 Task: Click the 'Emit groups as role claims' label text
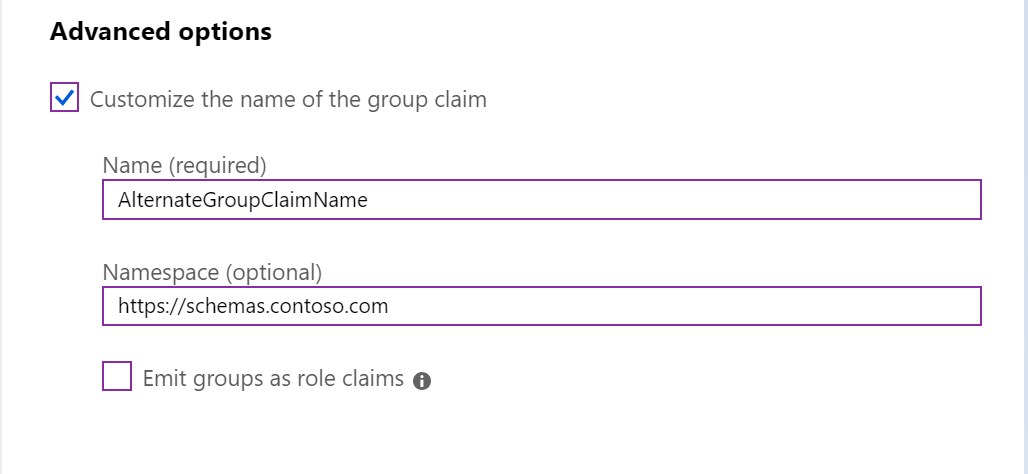coord(273,378)
